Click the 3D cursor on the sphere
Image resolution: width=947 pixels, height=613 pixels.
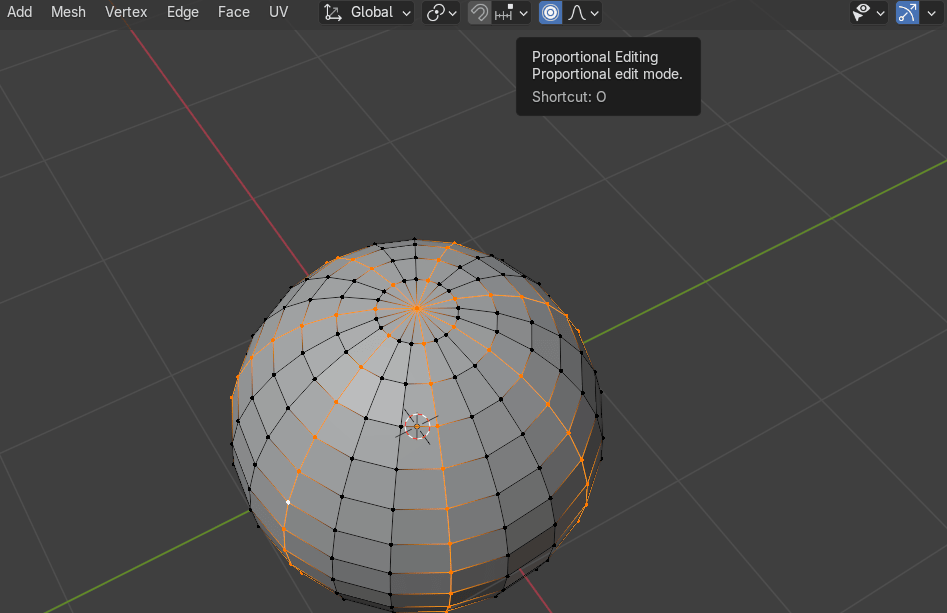click(417, 427)
